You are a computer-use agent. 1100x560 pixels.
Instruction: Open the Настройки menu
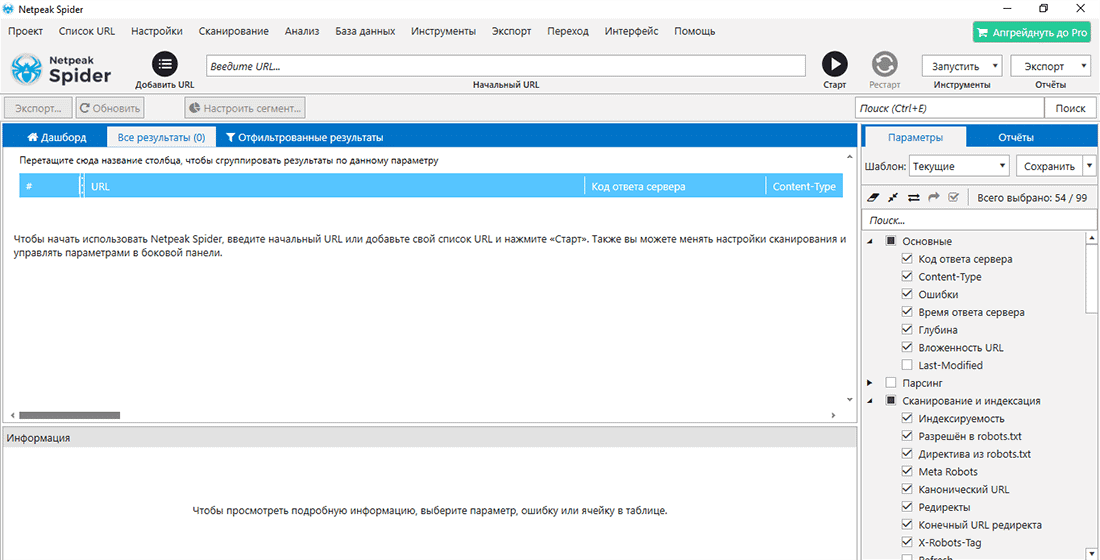[157, 31]
